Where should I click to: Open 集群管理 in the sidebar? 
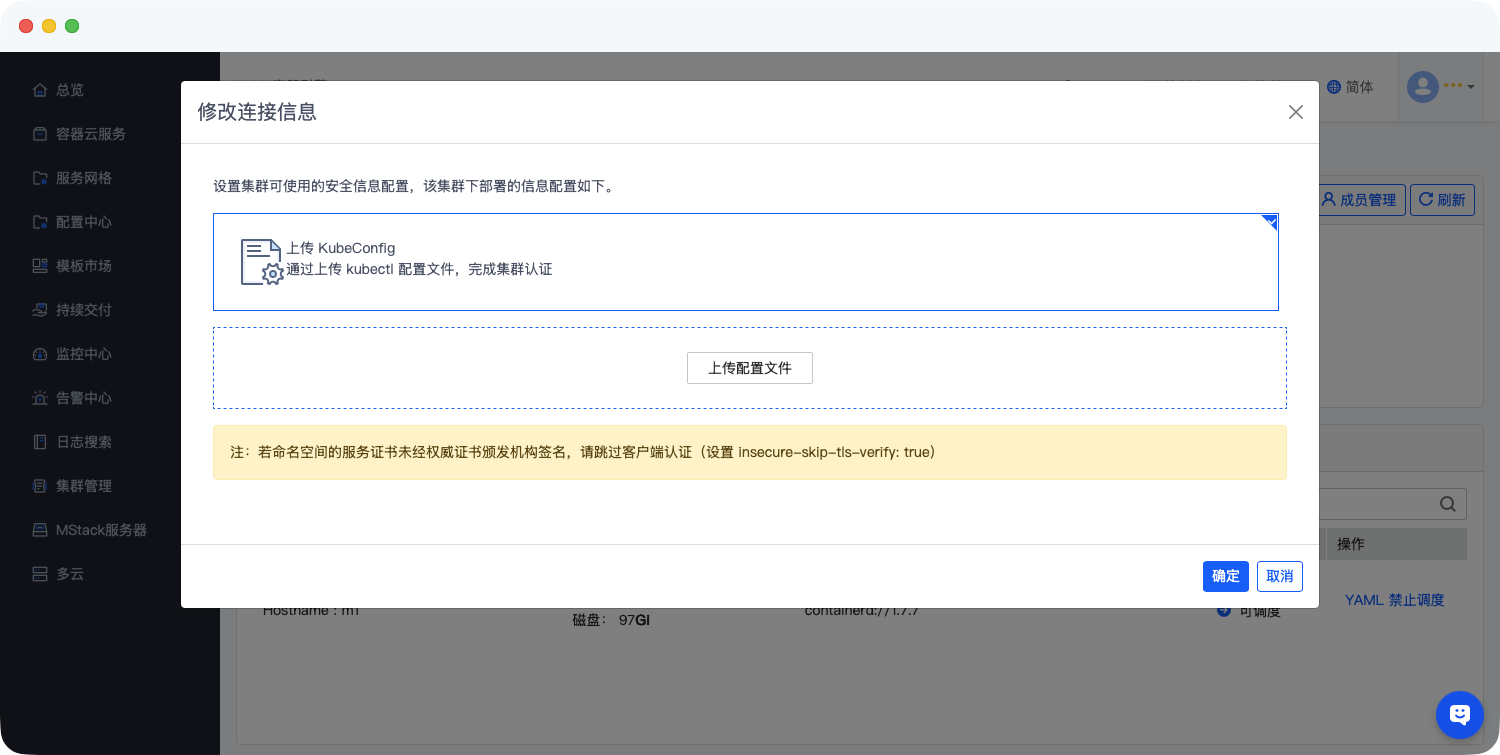tap(83, 486)
